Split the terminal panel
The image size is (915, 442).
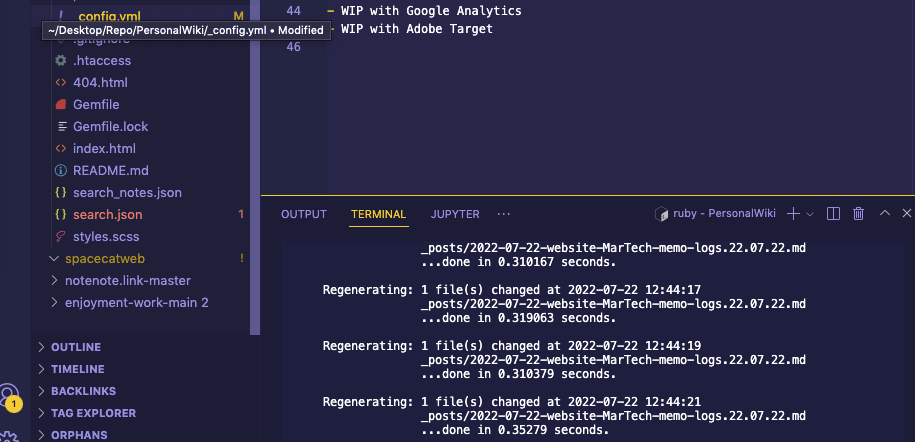tap(833, 214)
